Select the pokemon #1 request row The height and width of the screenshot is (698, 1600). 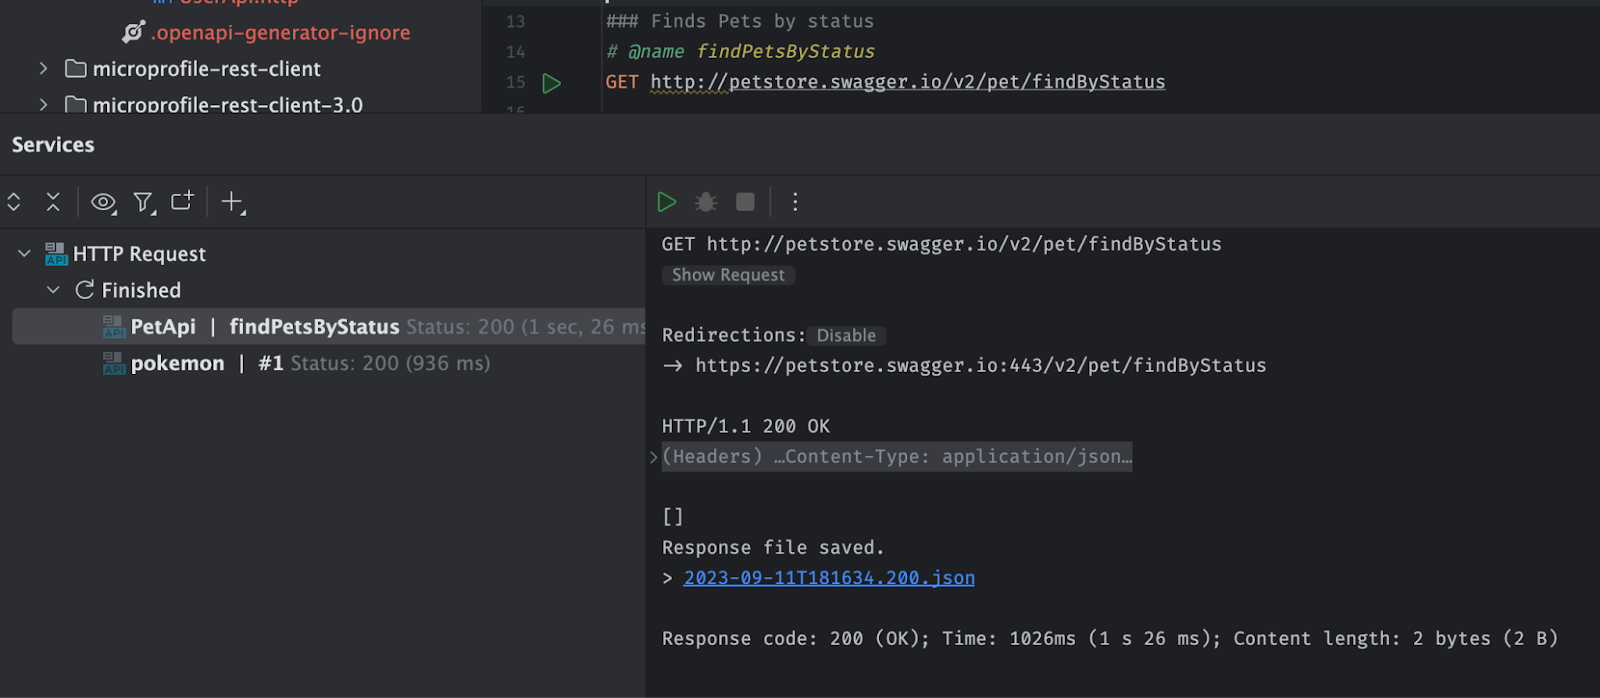point(329,363)
